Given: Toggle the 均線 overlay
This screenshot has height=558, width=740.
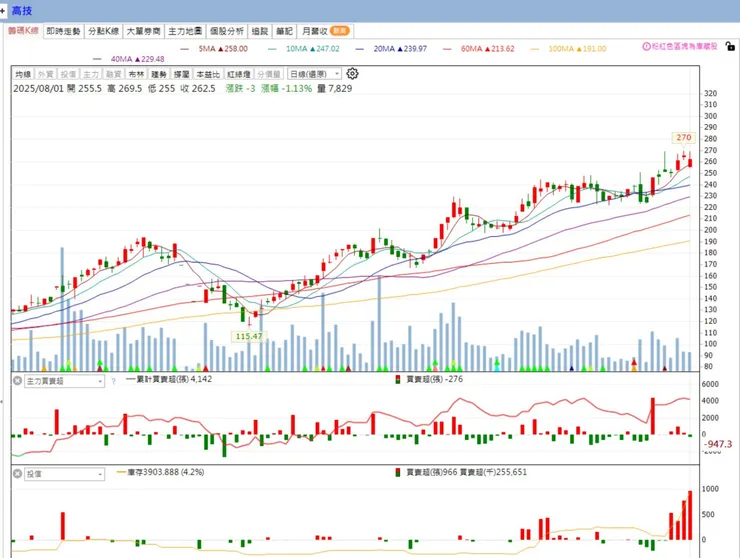Looking at the screenshot, I should tap(23, 74).
